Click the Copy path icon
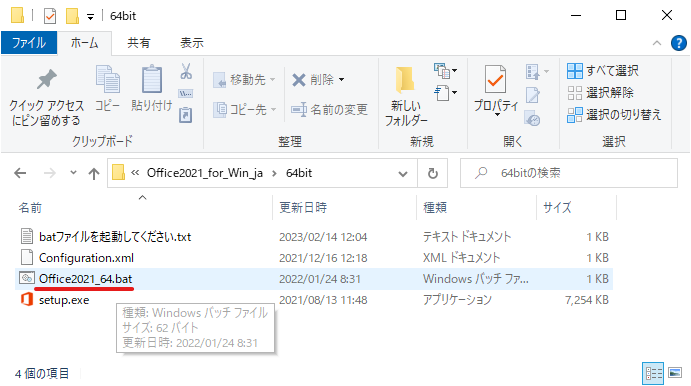This screenshot has width=691, height=386. tap(186, 93)
